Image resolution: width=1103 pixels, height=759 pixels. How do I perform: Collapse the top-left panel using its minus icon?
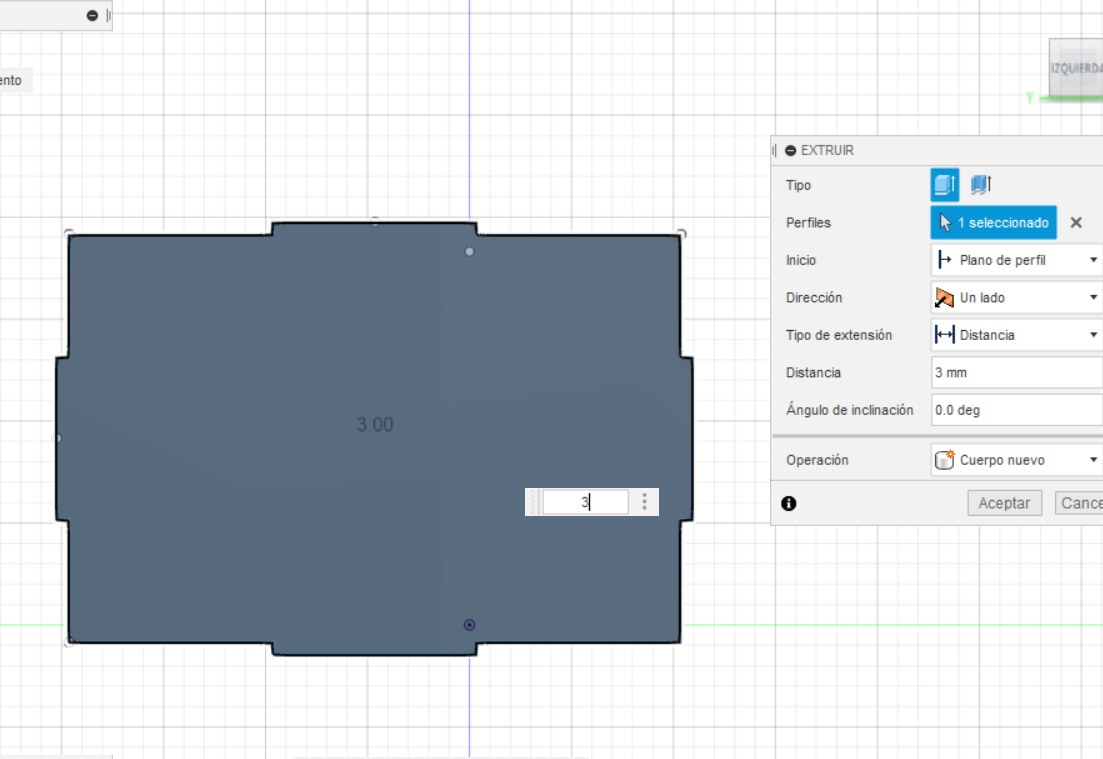92,15
